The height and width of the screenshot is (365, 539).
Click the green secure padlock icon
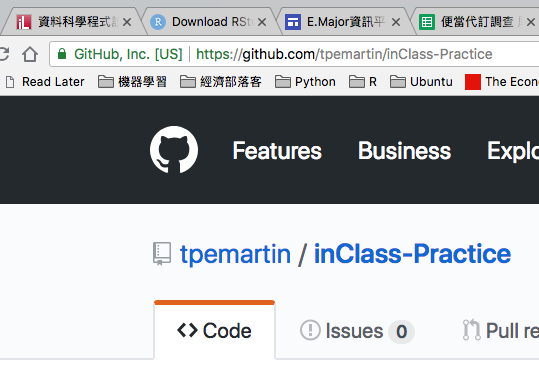62,54
